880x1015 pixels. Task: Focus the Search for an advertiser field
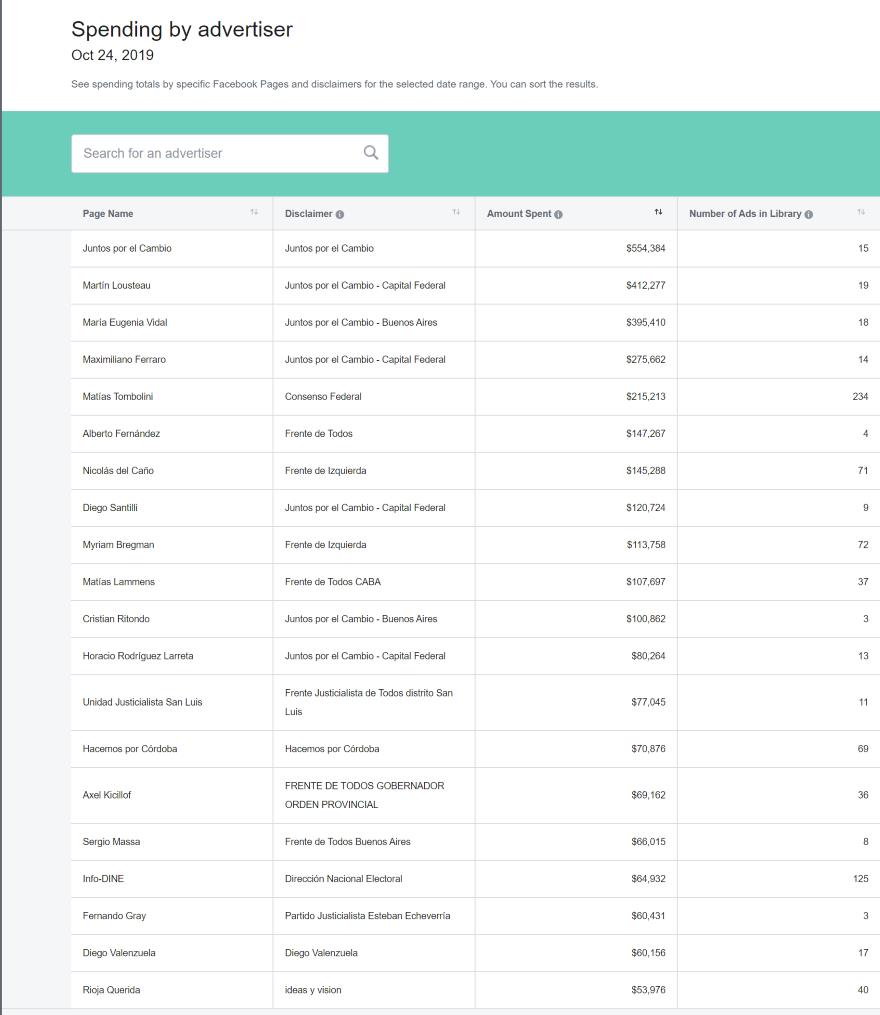pyautogui.click(x=230, y=153)
